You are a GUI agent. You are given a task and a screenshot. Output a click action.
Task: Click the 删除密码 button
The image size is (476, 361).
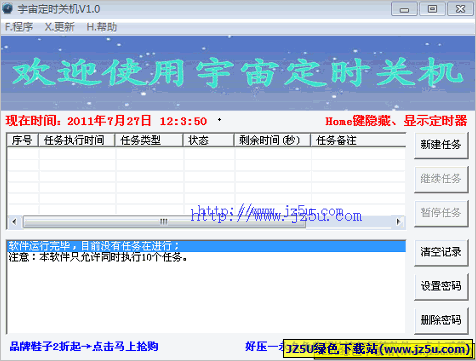click(x=441, y=320)
